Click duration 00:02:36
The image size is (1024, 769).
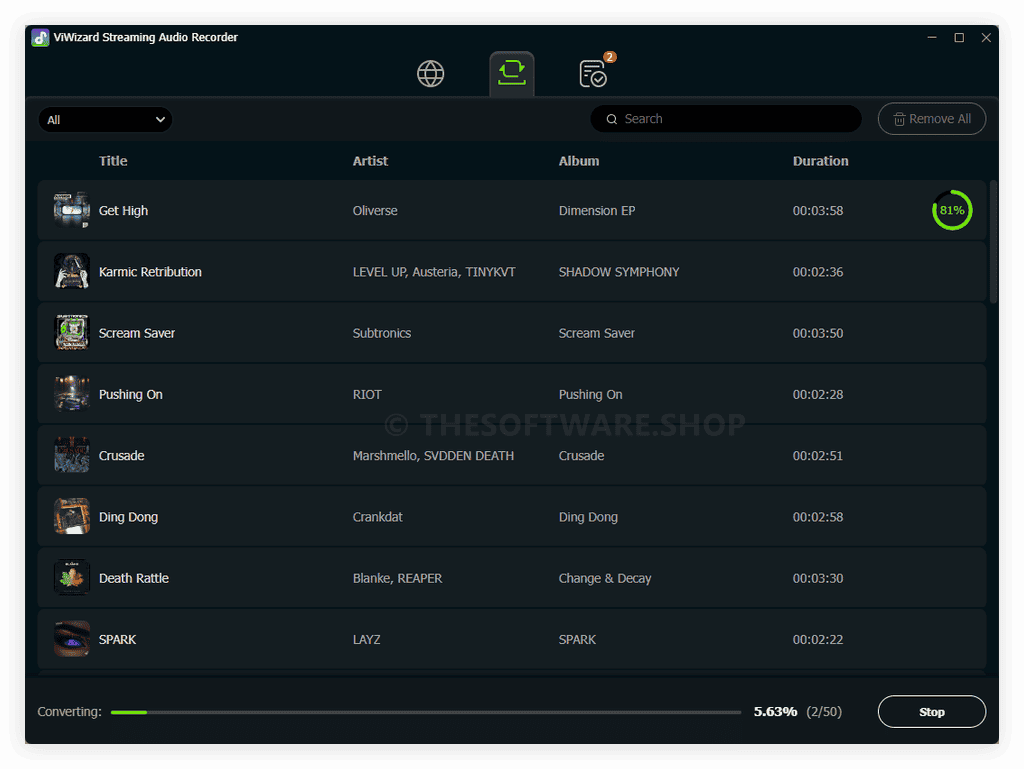818,272
